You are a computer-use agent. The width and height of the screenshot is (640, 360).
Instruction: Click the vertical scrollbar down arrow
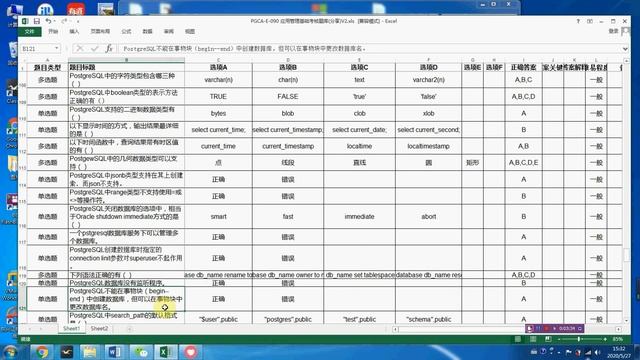[x=627, y=321]
